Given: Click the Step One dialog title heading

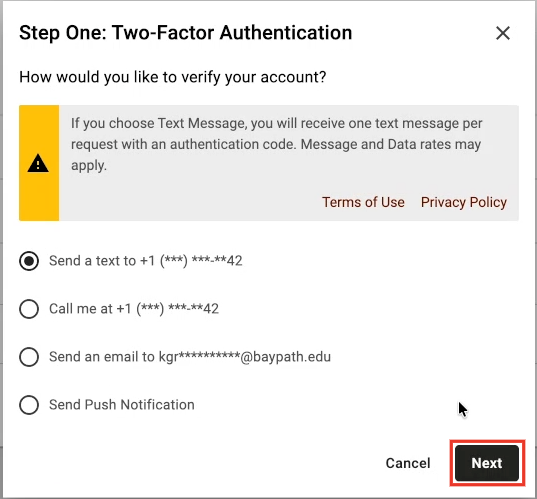Looking at the screenshot, I should click(186, 33).
